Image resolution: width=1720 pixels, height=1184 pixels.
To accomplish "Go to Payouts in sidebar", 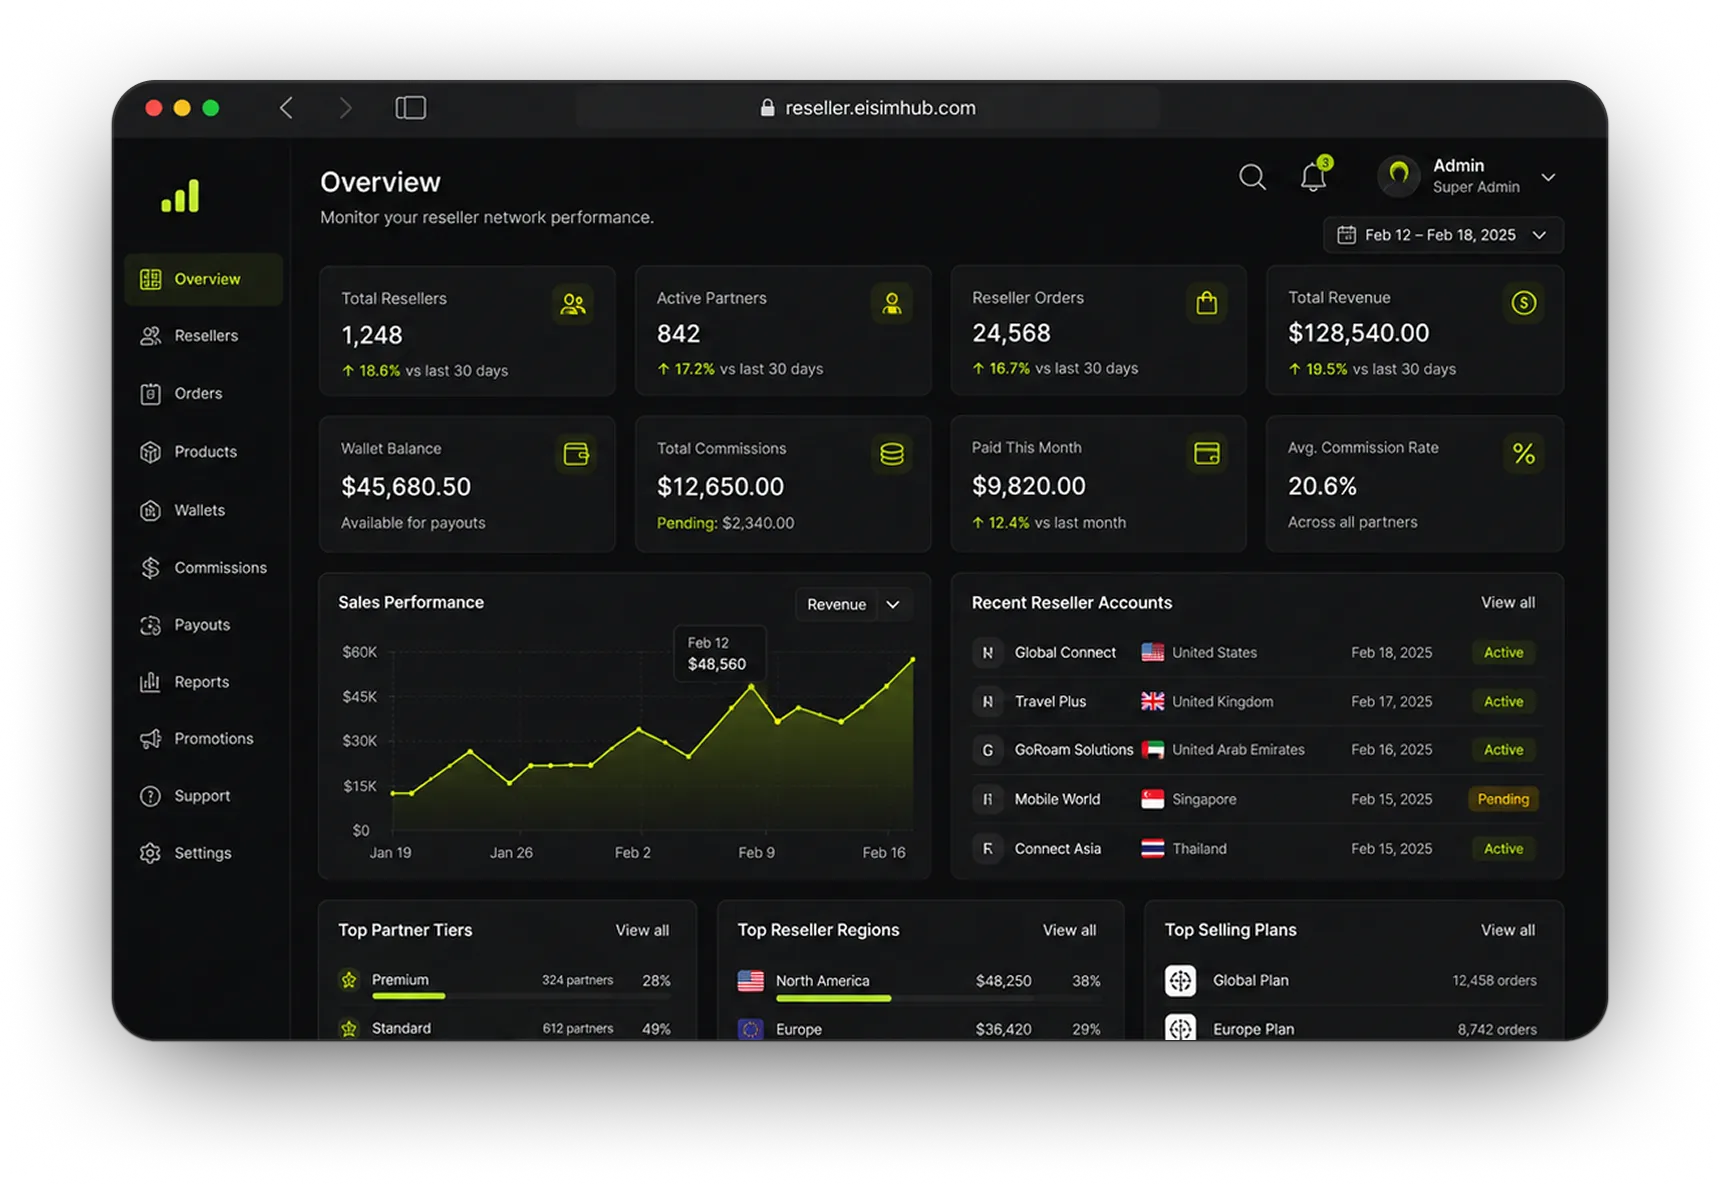I will pos(204,625).
